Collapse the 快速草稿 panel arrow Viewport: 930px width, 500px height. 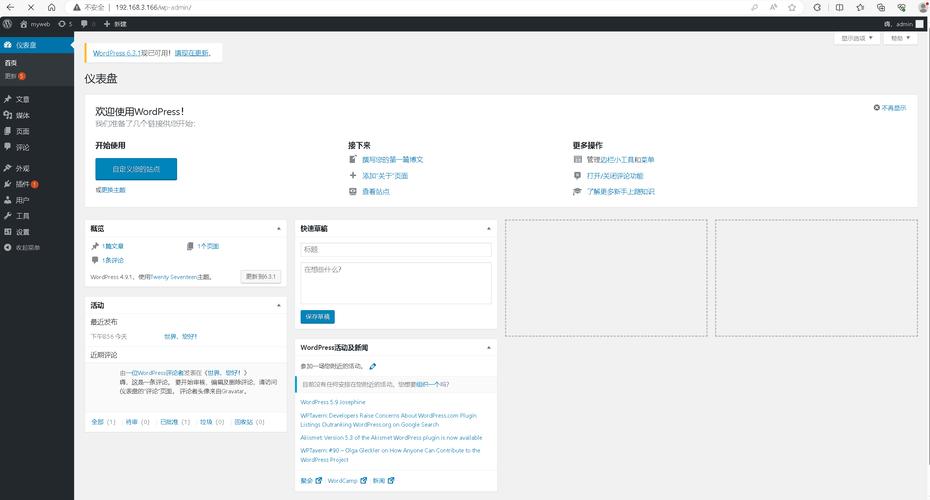(x=489, y=228)
